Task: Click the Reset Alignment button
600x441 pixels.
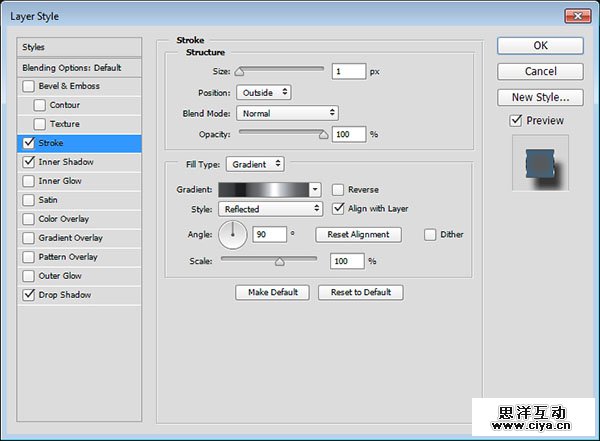Action: tap(358, 235)
